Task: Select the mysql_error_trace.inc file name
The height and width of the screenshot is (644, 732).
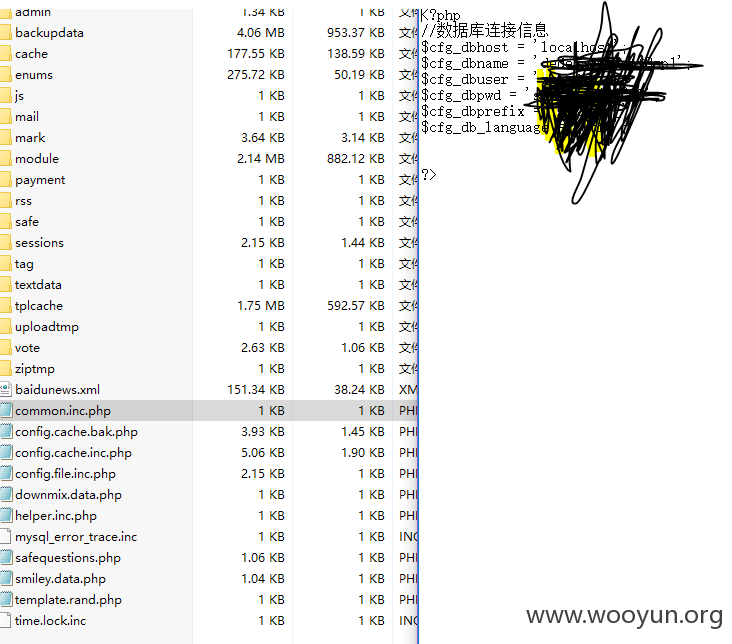Action: (76, 537)
